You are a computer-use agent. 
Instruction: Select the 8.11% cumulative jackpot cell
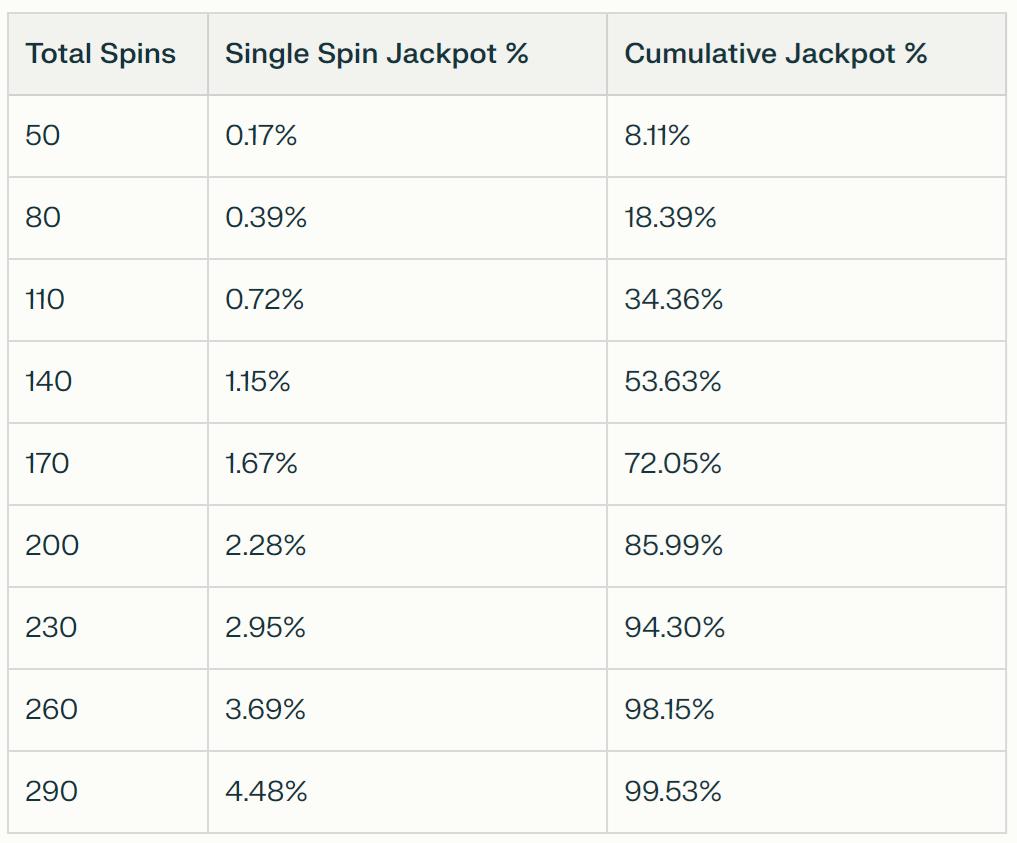(657, 136)
